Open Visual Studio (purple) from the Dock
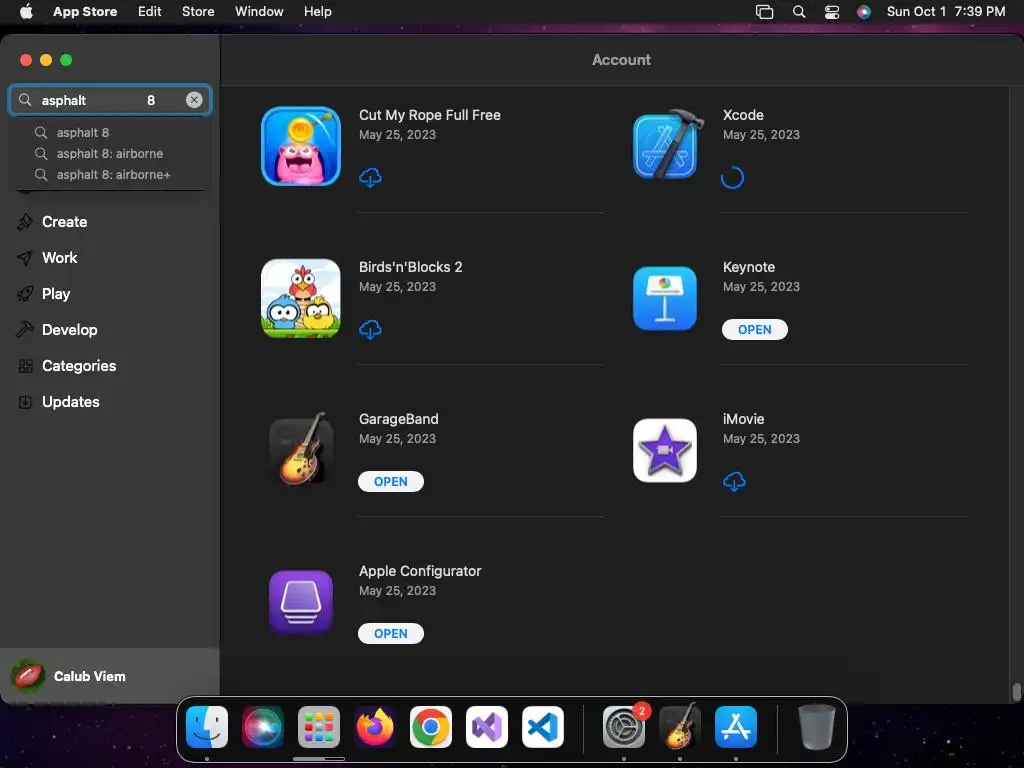The height and width of the screenshot is (768, 1024). pos(487,727)
